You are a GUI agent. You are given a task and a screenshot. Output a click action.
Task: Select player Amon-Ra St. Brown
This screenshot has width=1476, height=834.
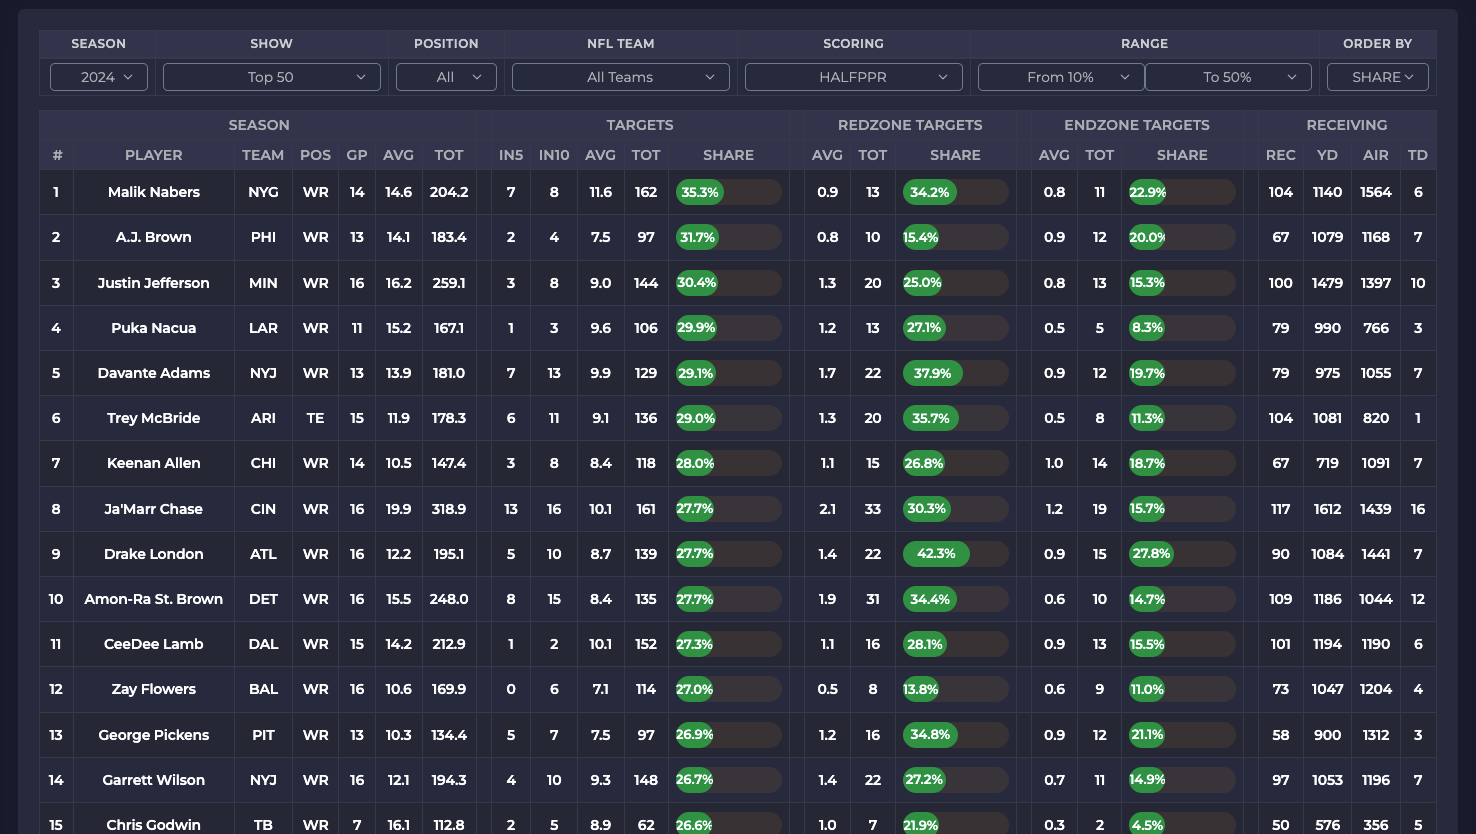[x=154, y=599]
